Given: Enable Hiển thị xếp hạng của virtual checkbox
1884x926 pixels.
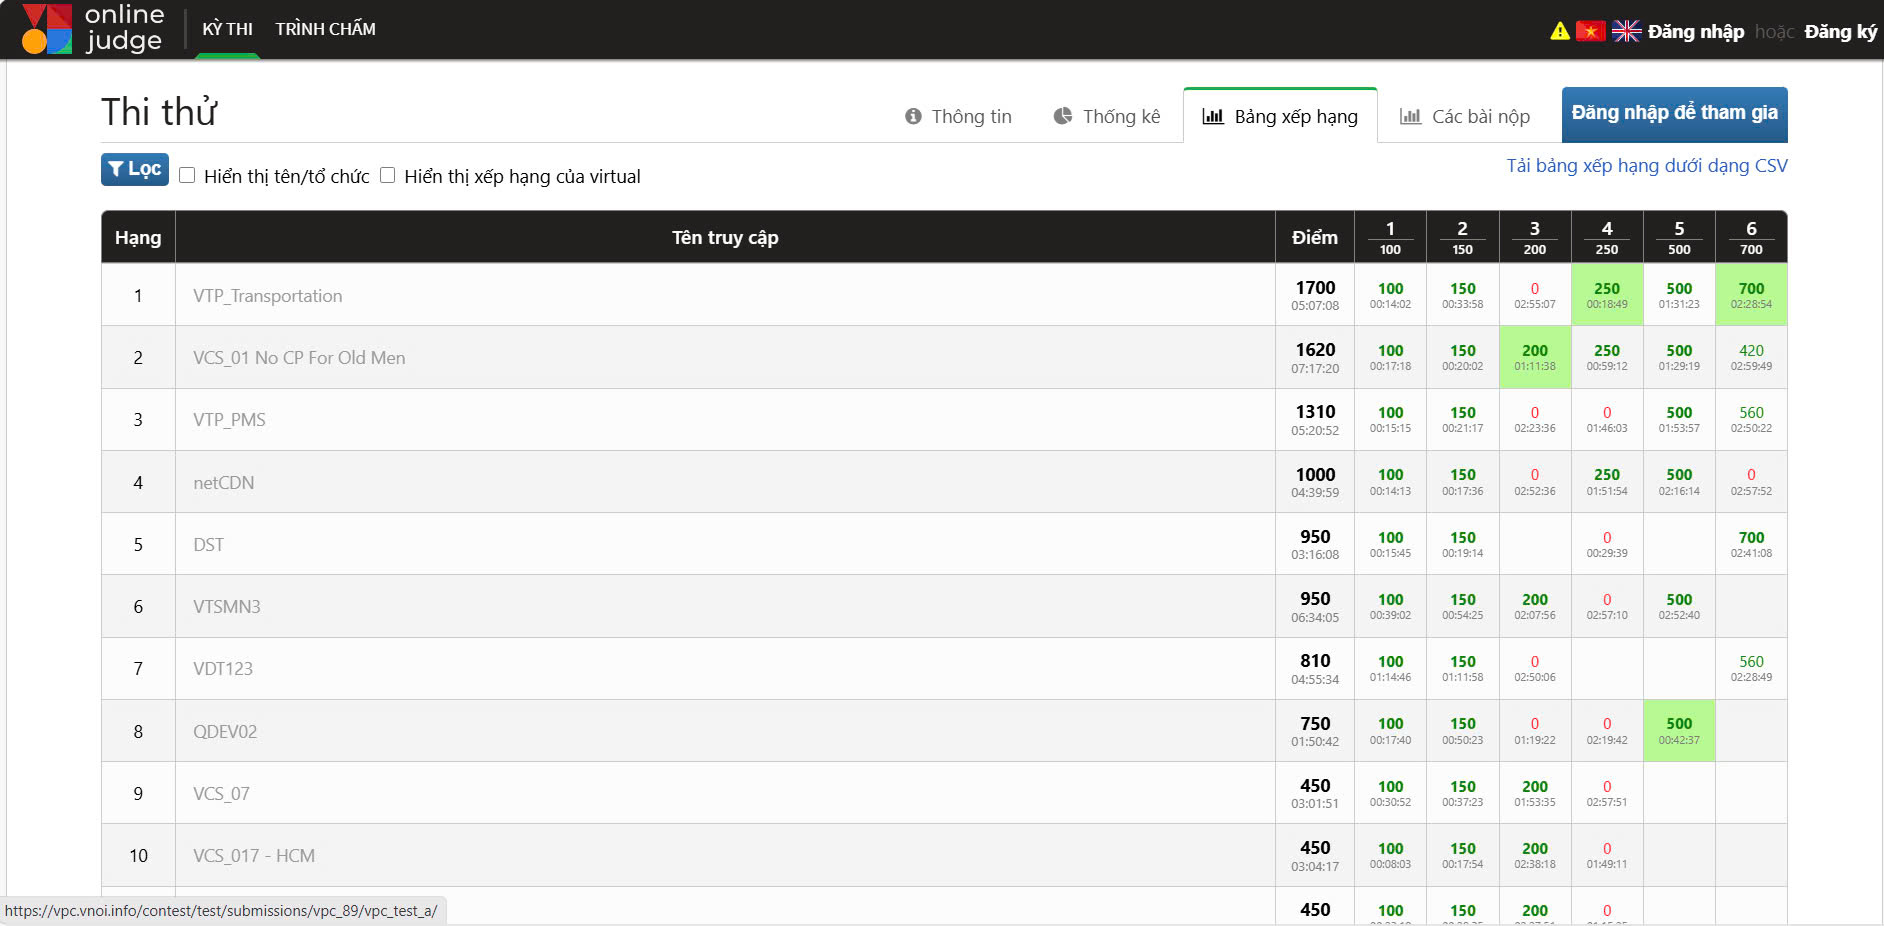Looking at the screenshot, I should click(x=387, y=175).
